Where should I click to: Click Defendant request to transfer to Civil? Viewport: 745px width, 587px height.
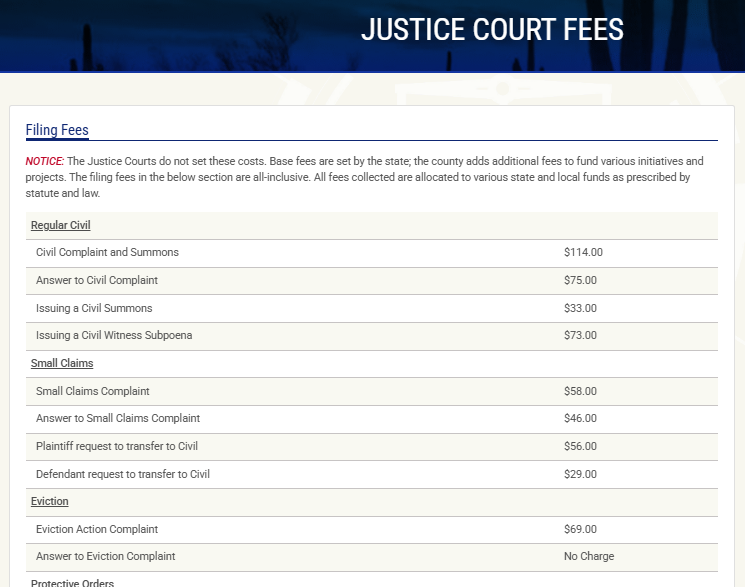point(123,474)
